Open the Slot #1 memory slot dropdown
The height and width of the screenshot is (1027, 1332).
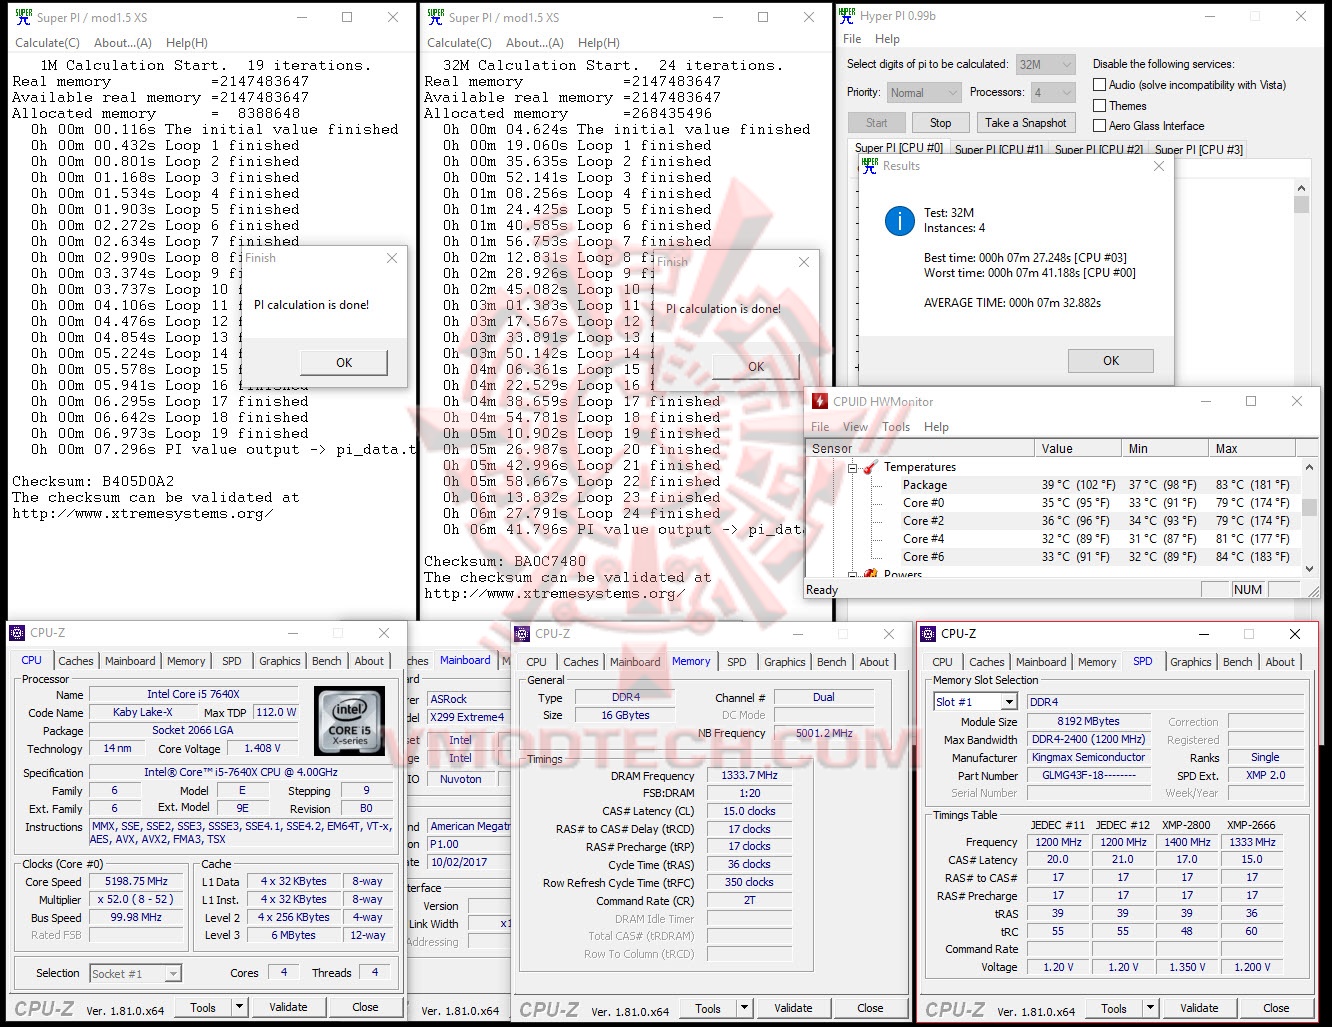pyautogui.click(x=975, y=702)
